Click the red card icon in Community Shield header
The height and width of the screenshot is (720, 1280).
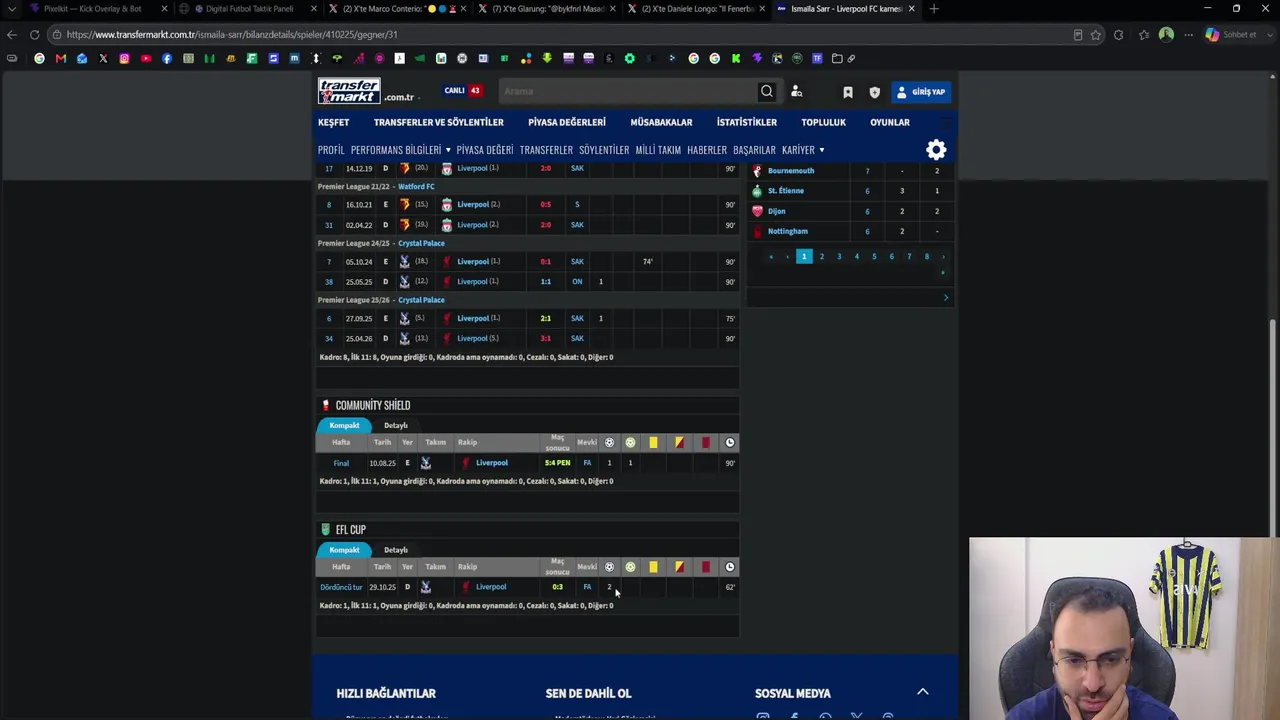click(x=705, y=442)
